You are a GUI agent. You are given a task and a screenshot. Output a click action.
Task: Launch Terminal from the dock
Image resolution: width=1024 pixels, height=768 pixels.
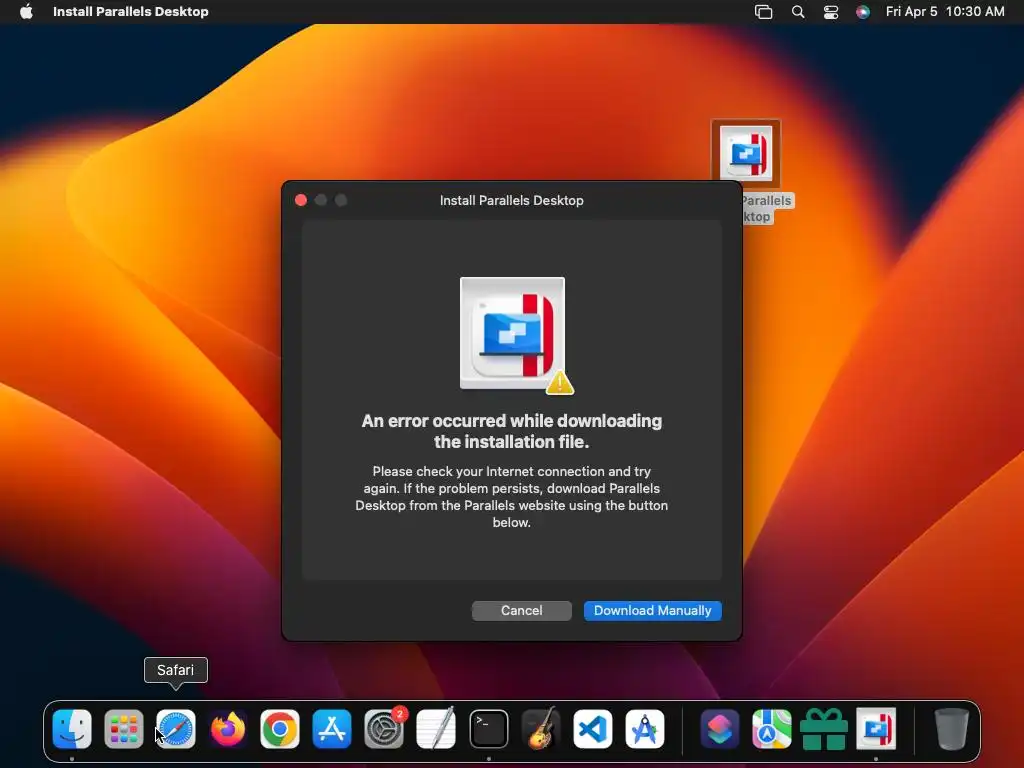(x=488, y=728)
